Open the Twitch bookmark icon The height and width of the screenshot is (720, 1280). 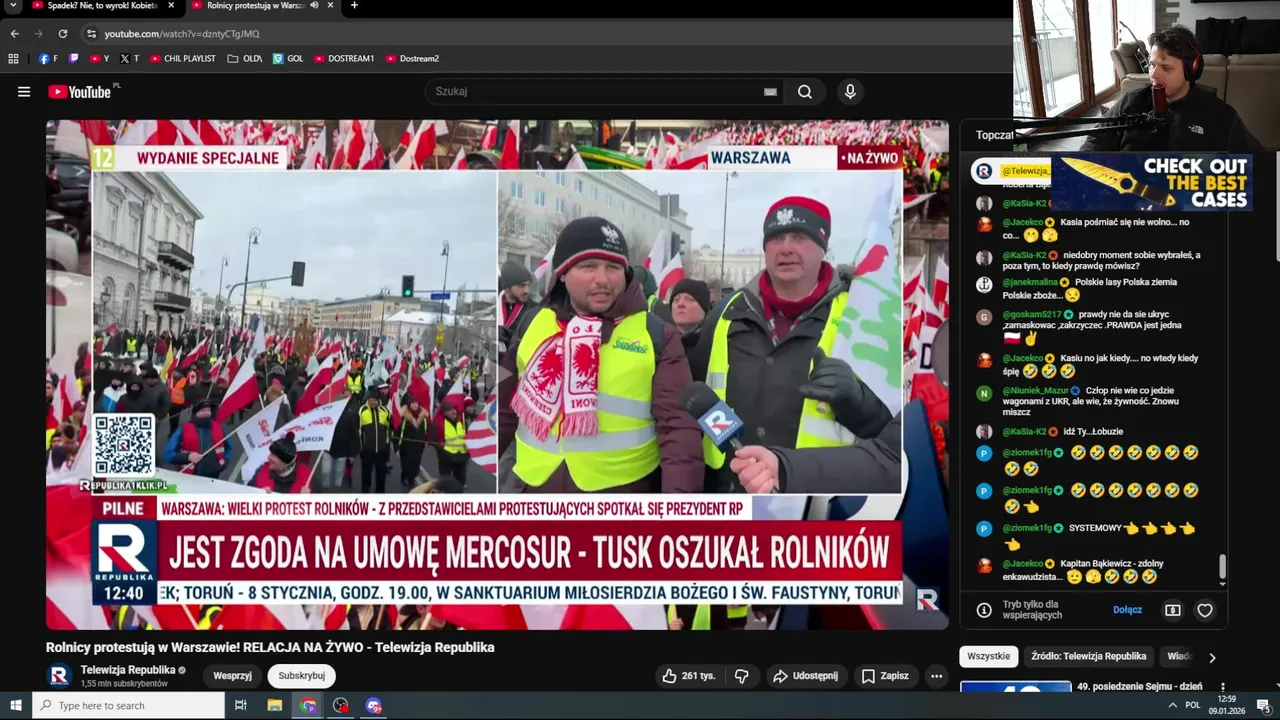[74, 59]
